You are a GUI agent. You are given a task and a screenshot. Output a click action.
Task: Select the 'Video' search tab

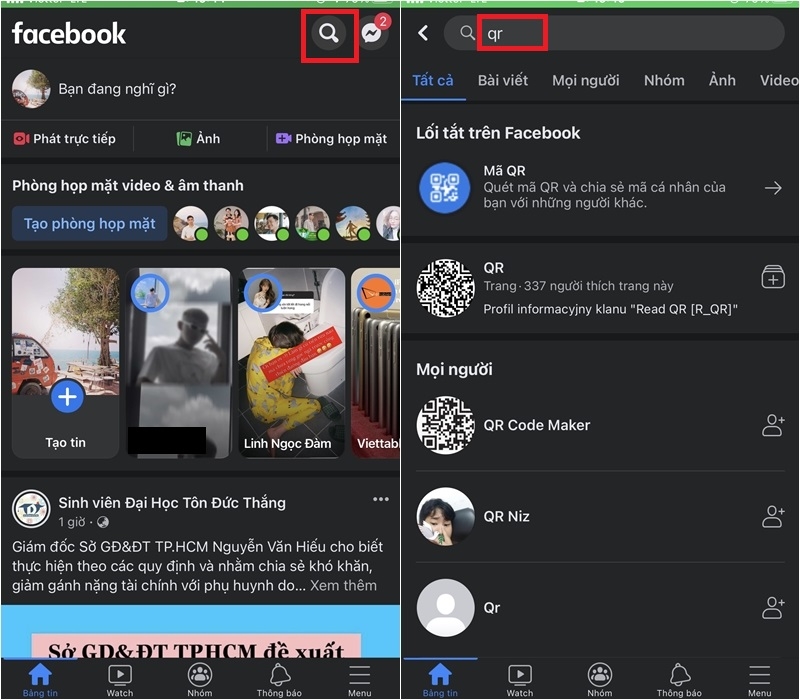click(x=779, y=81)
